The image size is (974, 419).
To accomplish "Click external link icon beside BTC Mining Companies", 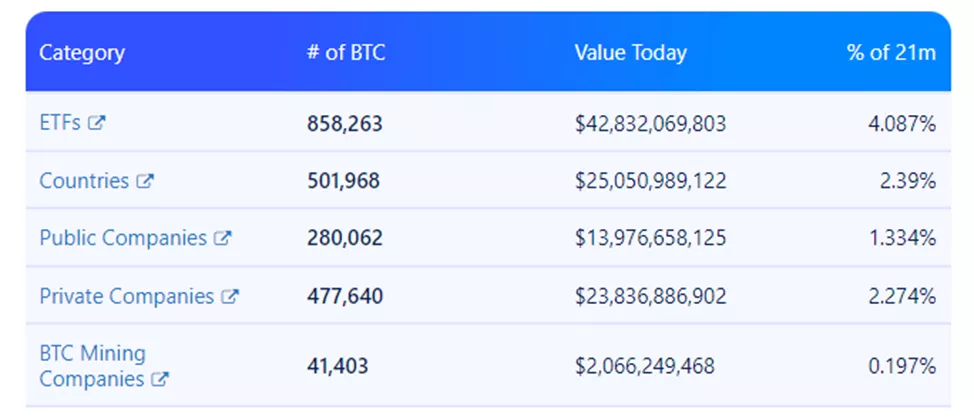I will pyautogui.click(x=160, y=380).
